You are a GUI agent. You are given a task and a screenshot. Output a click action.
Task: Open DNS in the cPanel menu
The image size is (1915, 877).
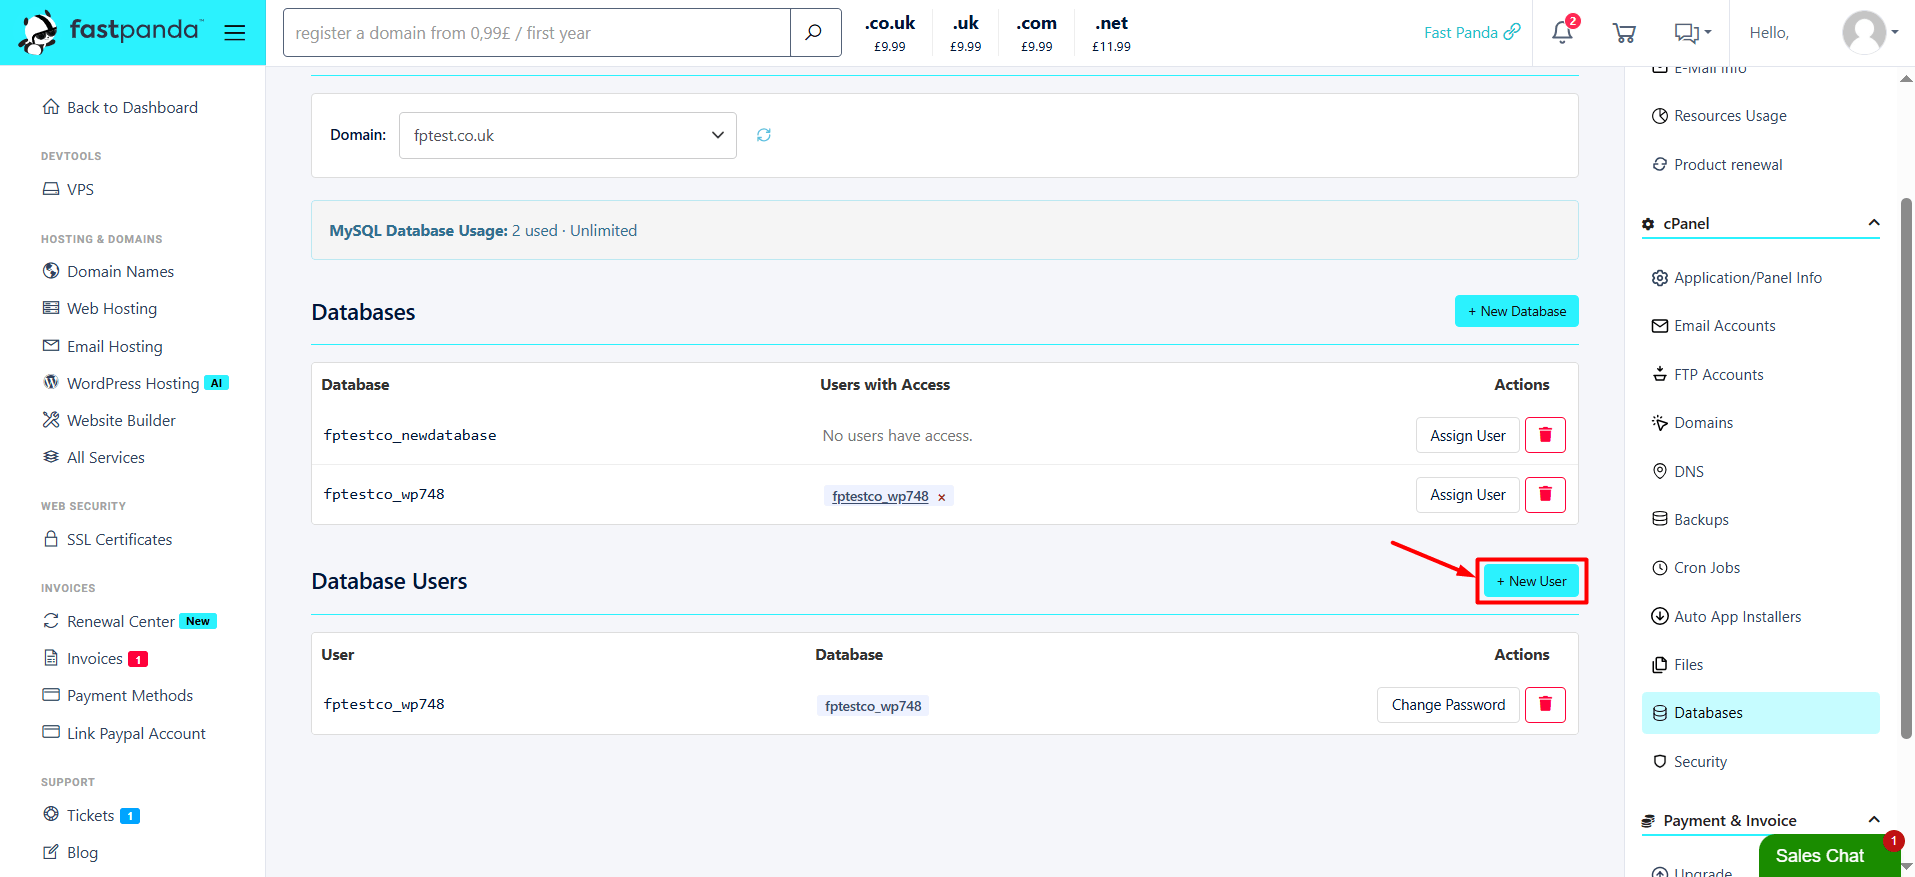[x=1678, y=472]
